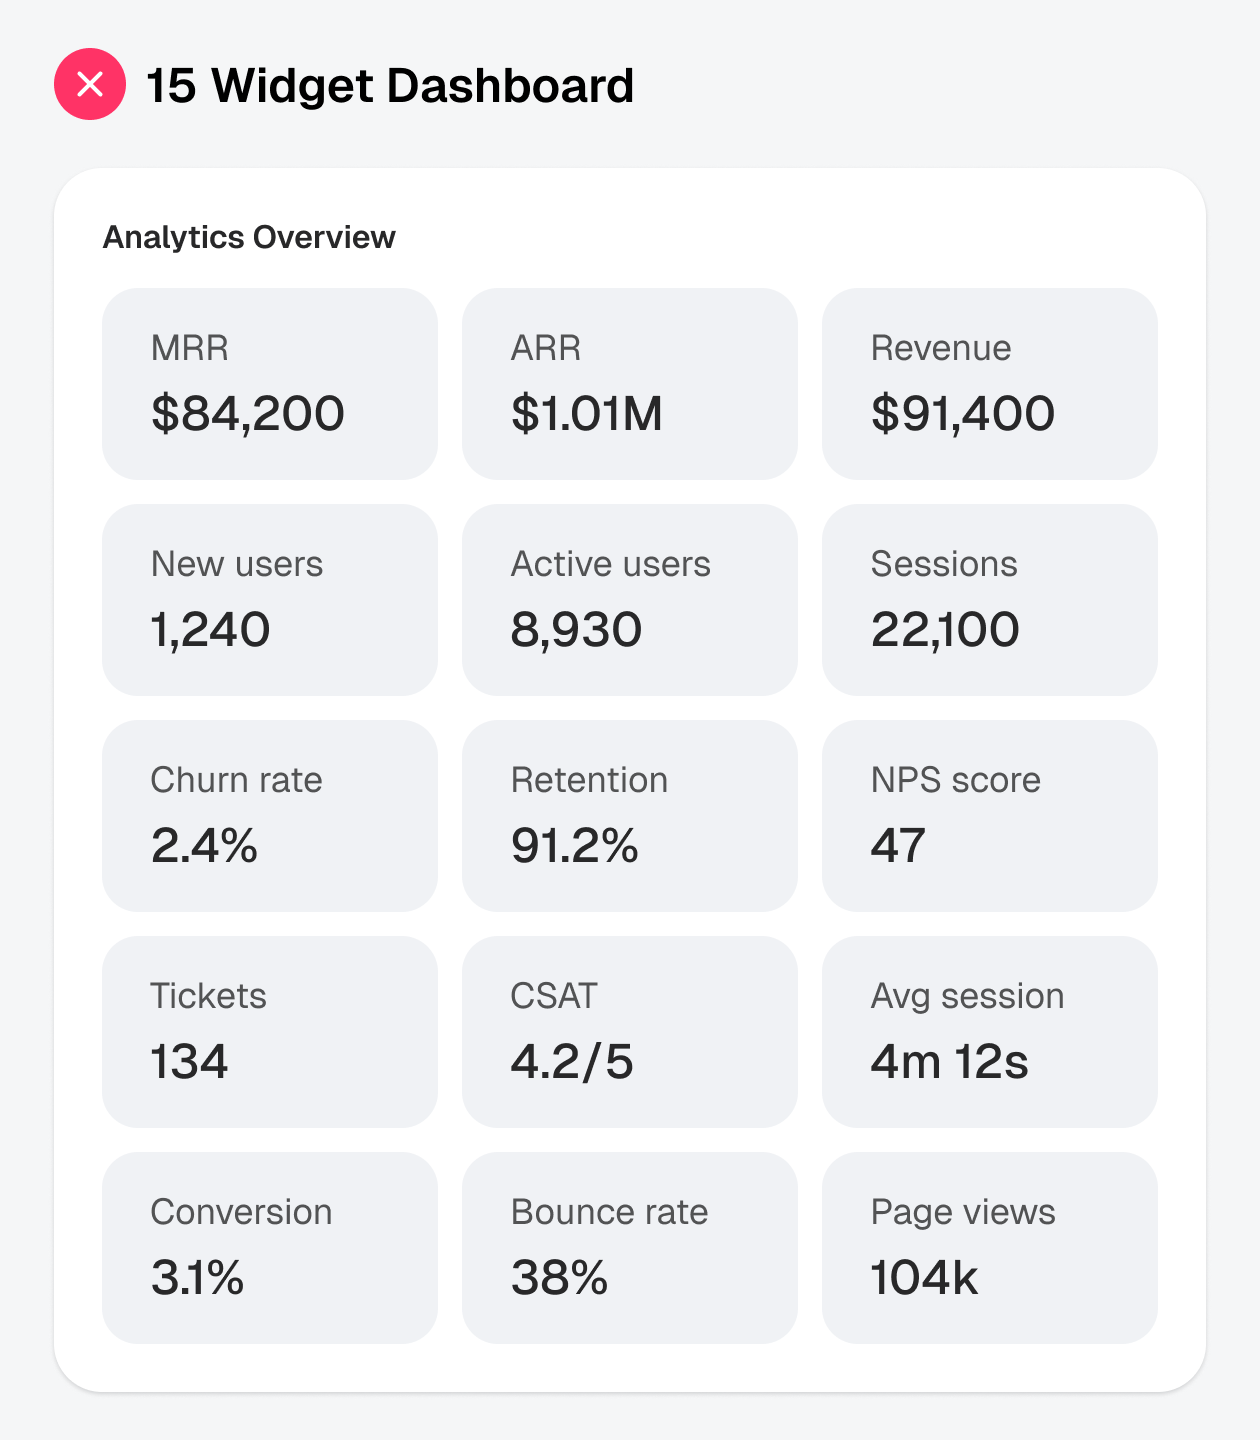Click the $84,200 value text

(x=248, y=414)
